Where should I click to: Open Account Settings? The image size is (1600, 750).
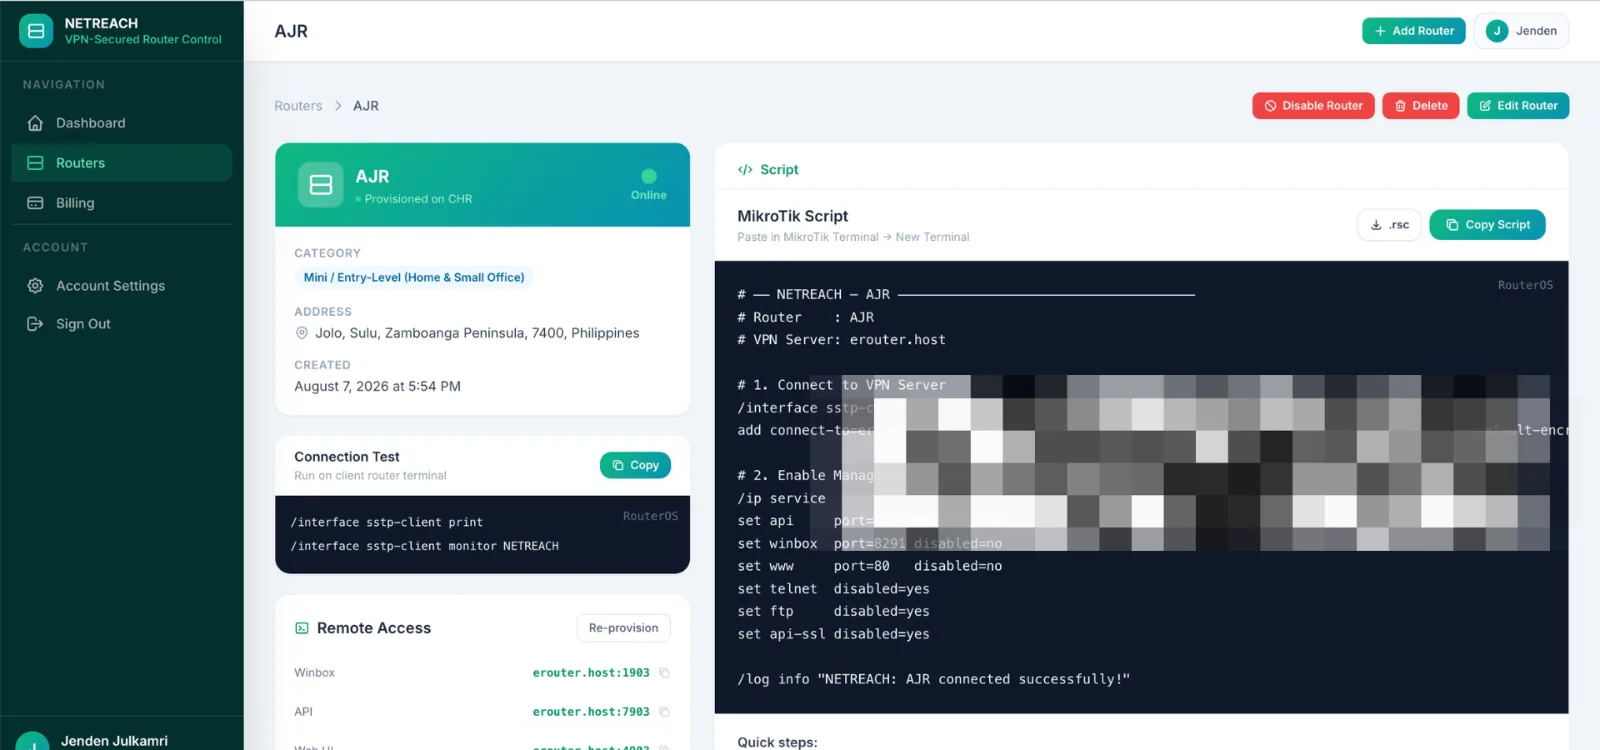122,286
